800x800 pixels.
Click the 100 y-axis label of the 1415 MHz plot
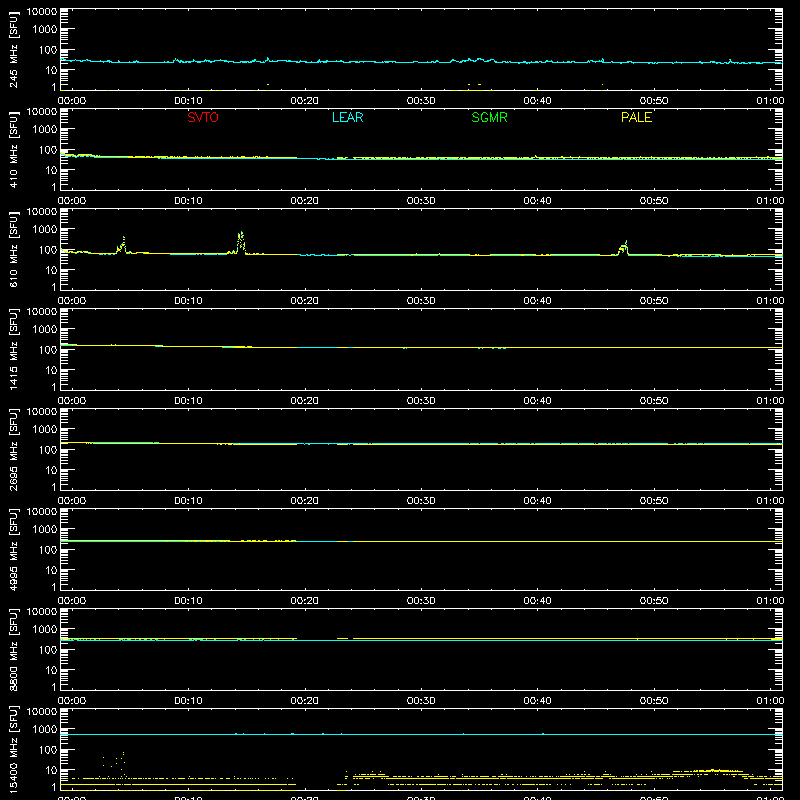point(48,350)
